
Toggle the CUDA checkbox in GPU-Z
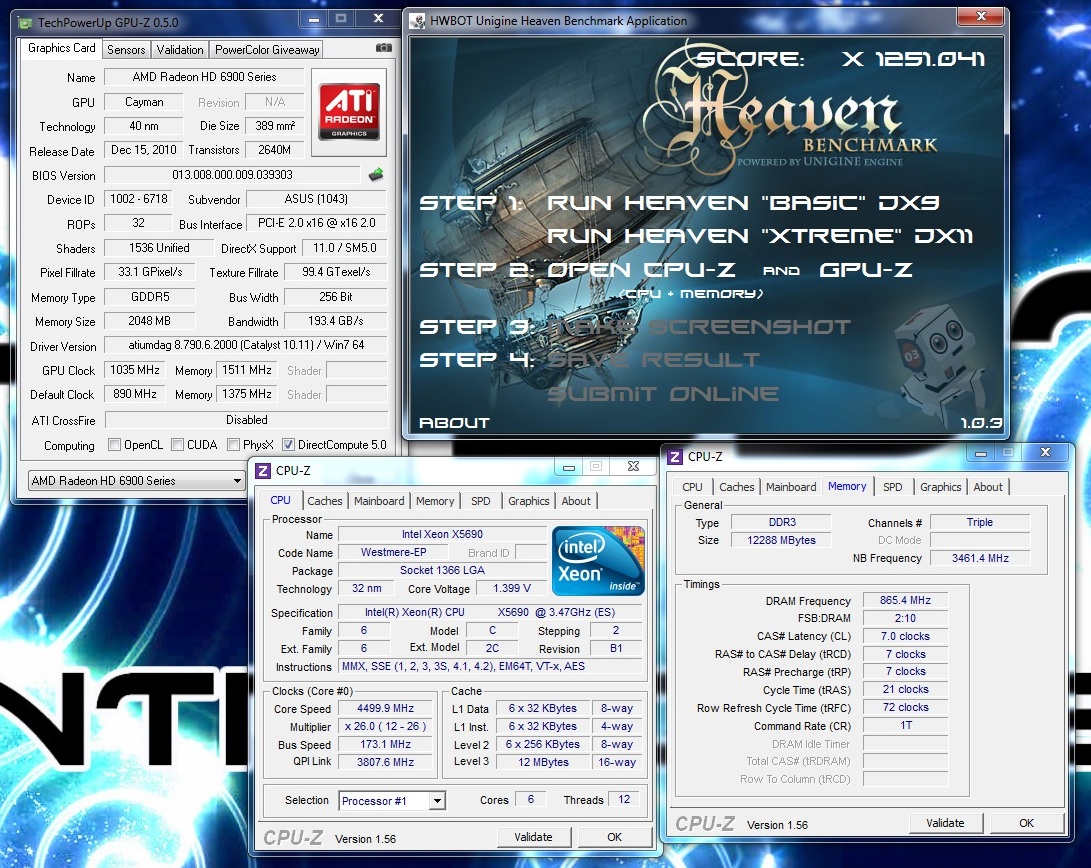click(177, 444)
